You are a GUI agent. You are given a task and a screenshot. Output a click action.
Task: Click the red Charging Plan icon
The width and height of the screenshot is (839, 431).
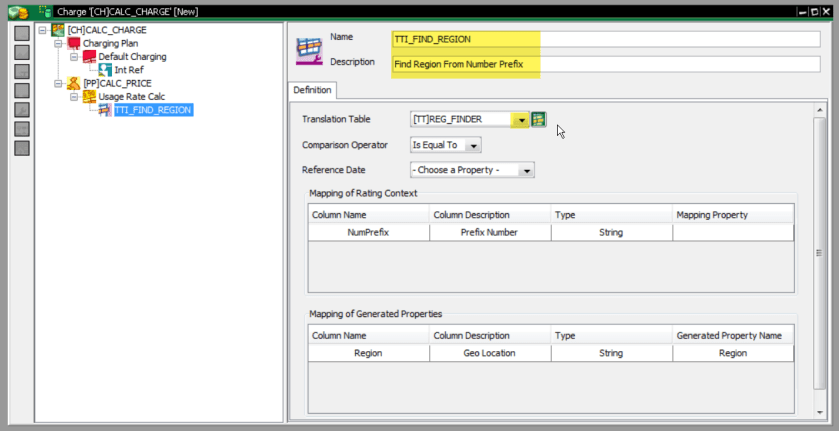pos(73,44)
